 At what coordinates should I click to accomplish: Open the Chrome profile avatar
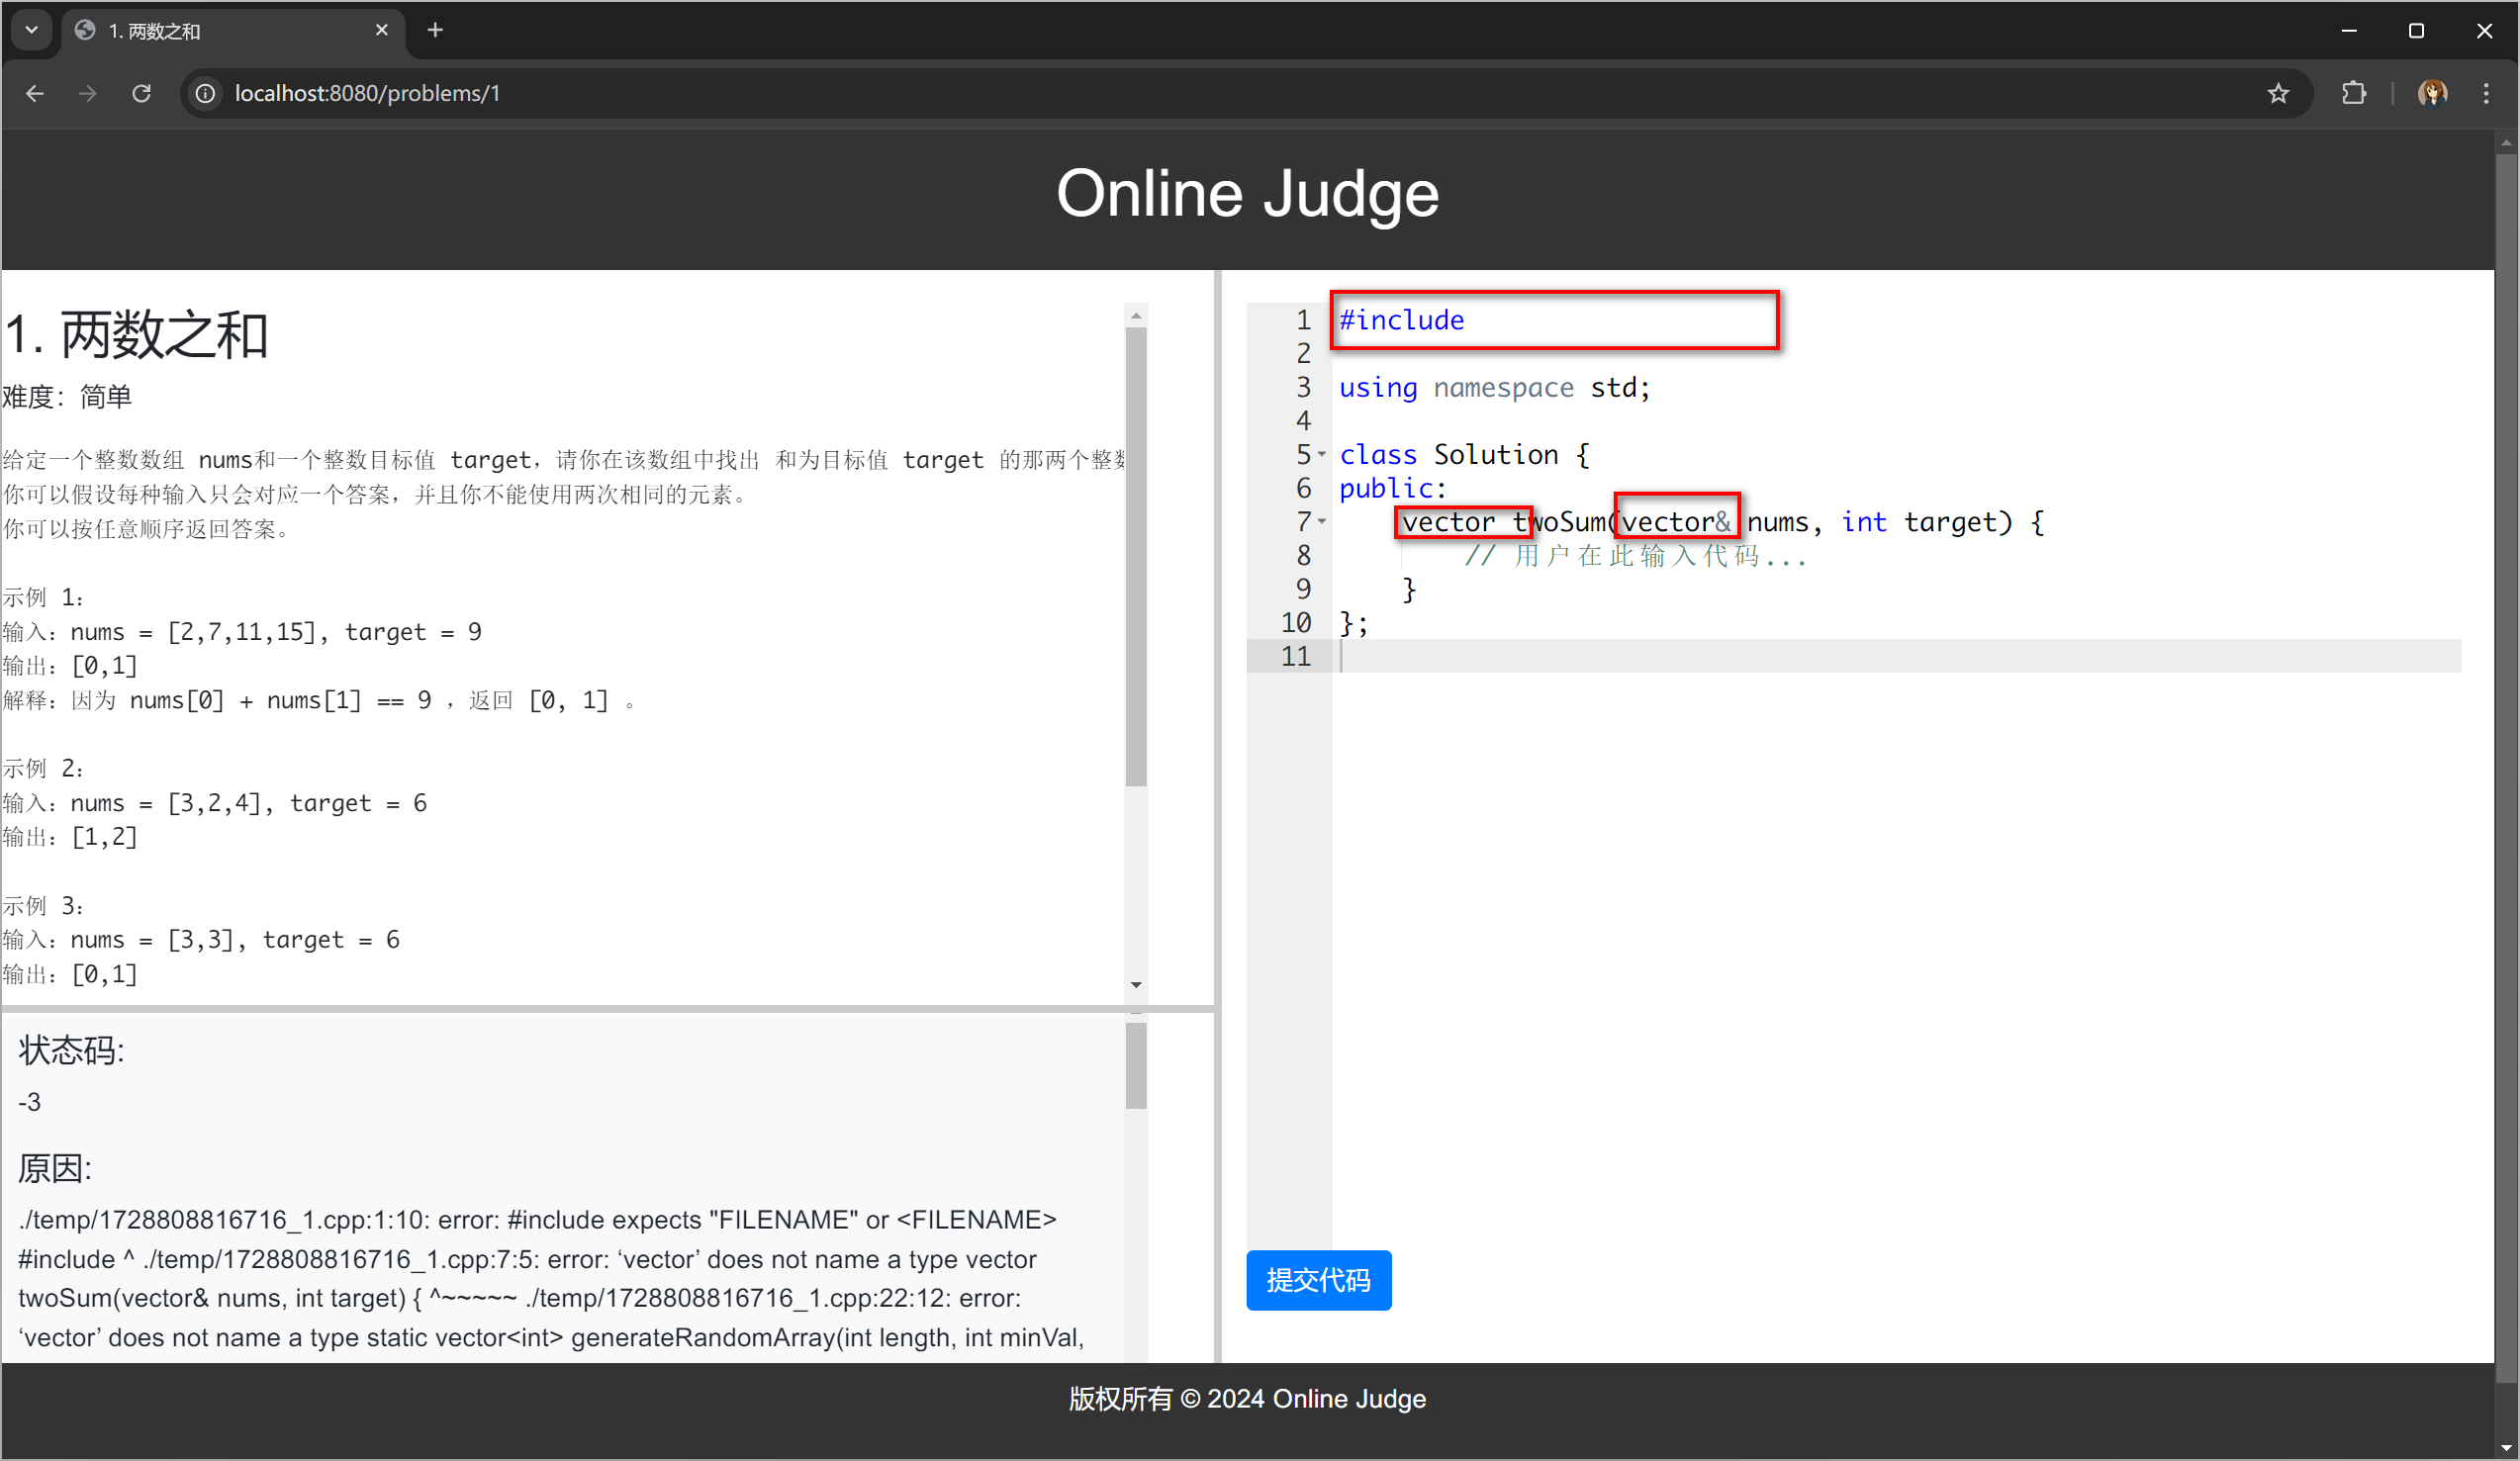2432,93
